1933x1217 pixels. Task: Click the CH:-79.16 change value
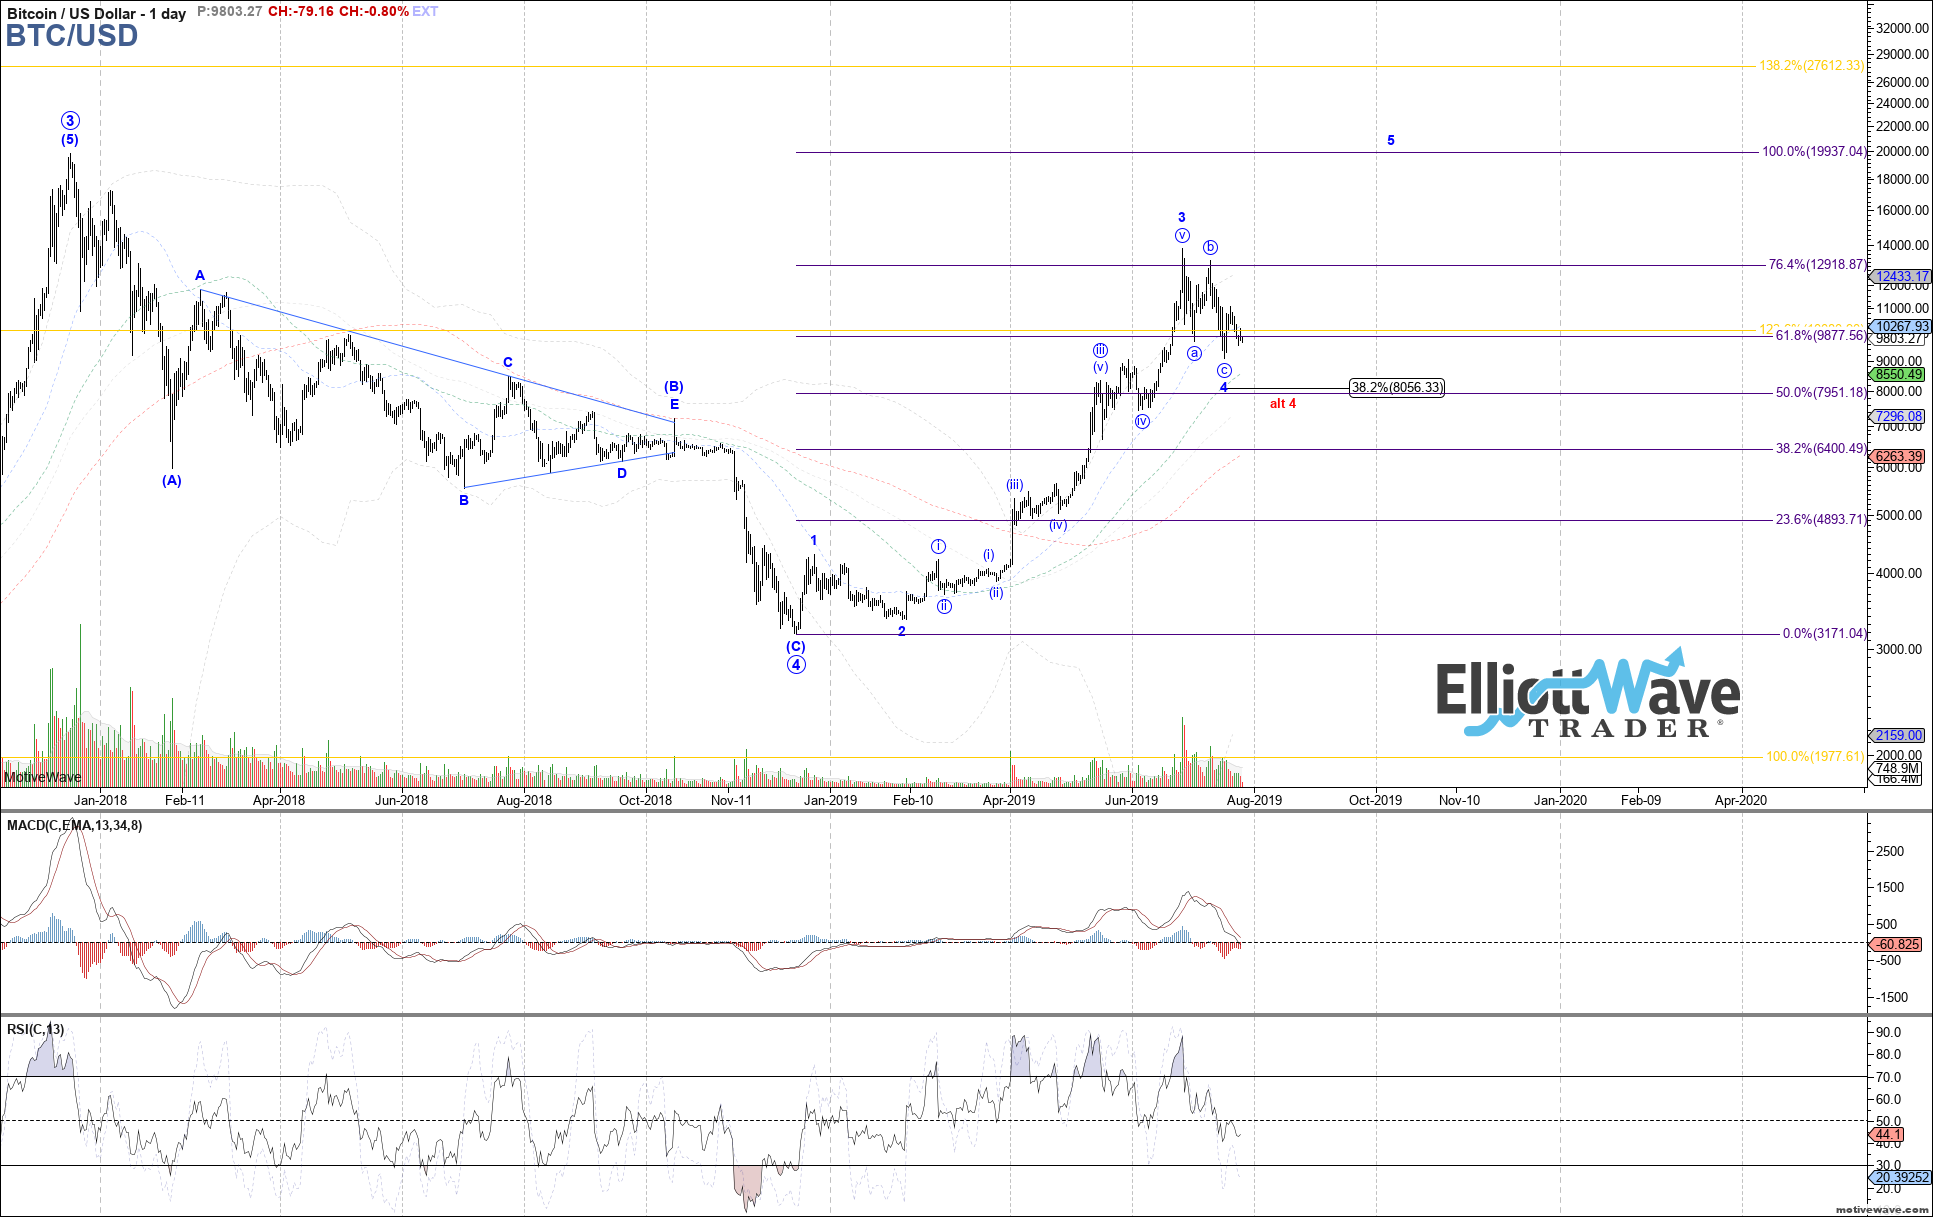301,11
